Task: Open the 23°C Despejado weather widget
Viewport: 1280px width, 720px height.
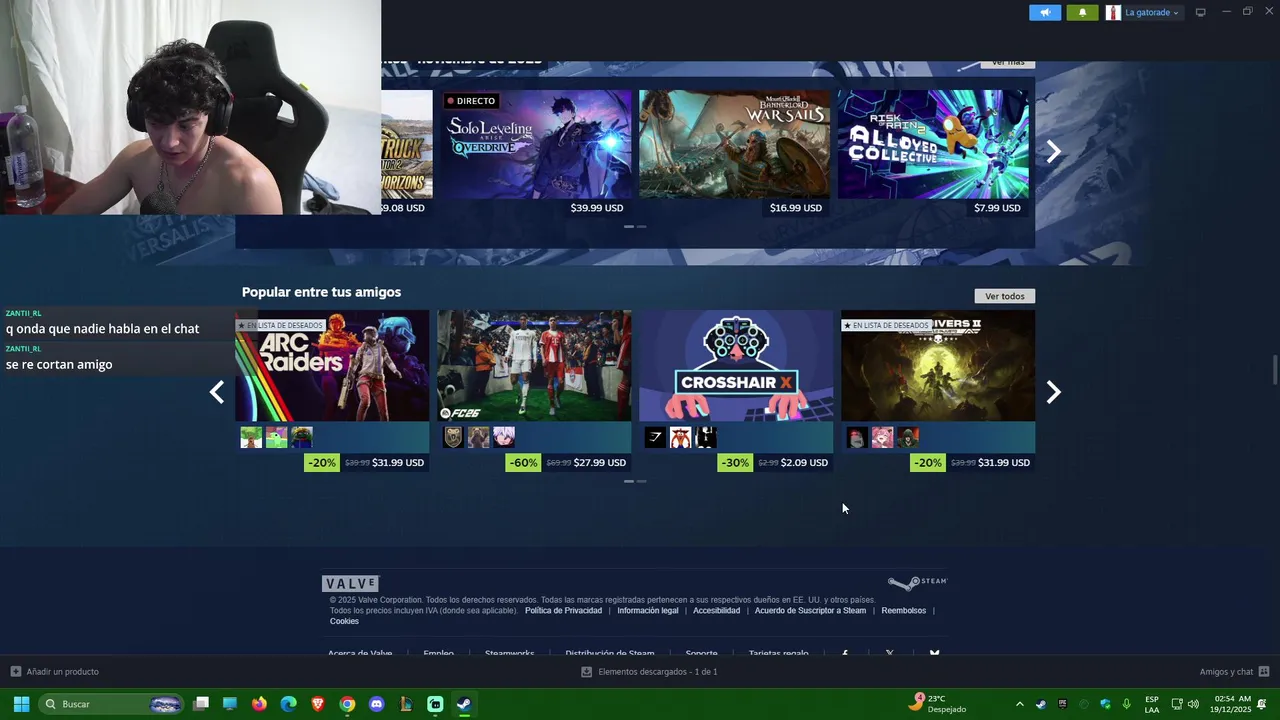Action: tap(937, 703)
